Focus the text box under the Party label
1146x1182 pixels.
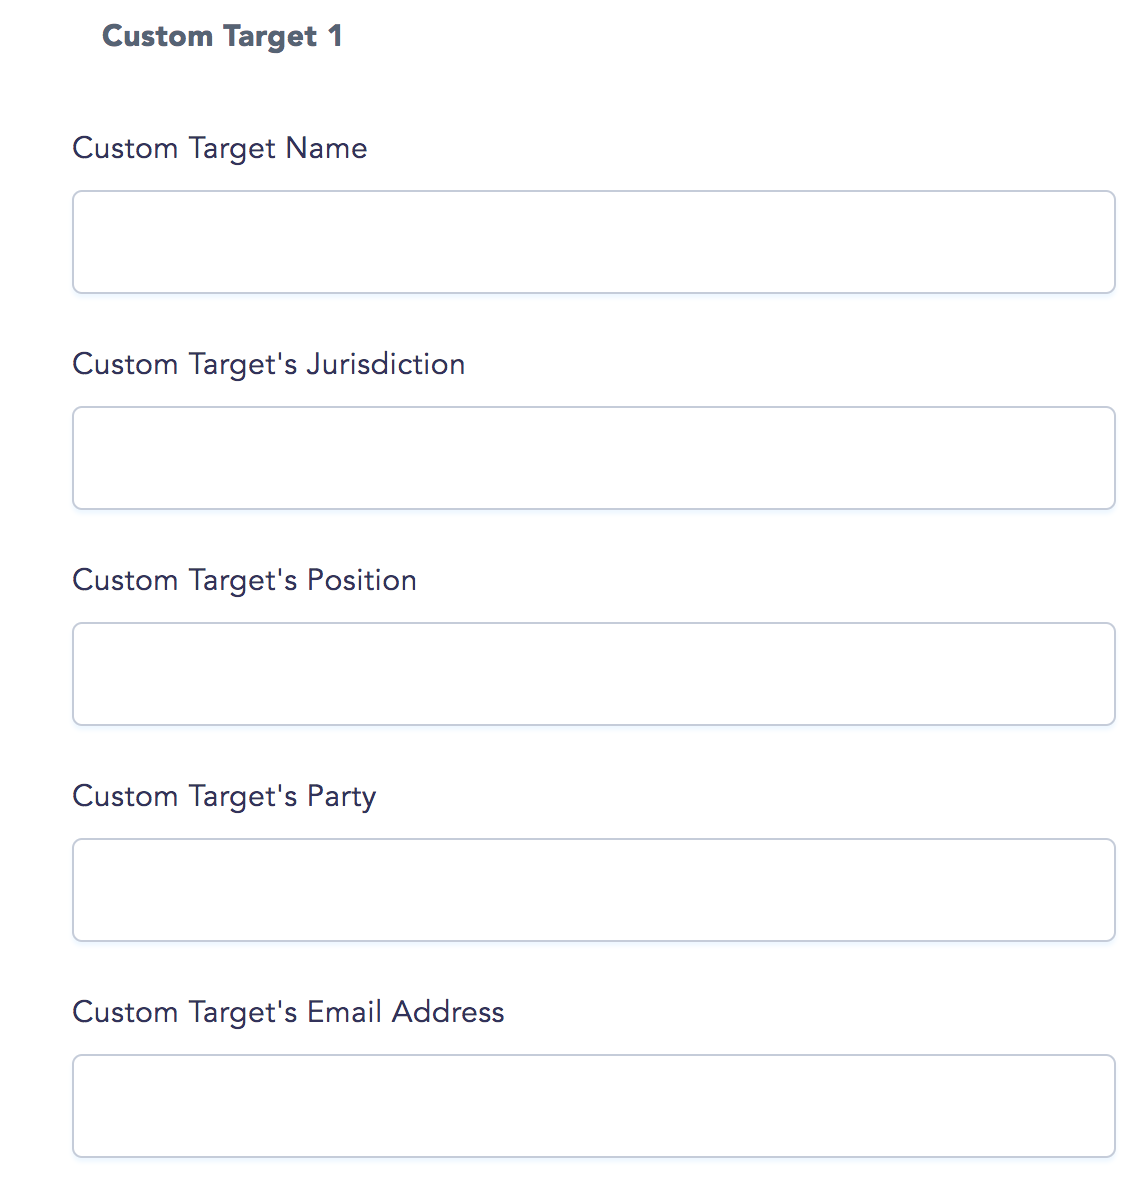[593, 890]
